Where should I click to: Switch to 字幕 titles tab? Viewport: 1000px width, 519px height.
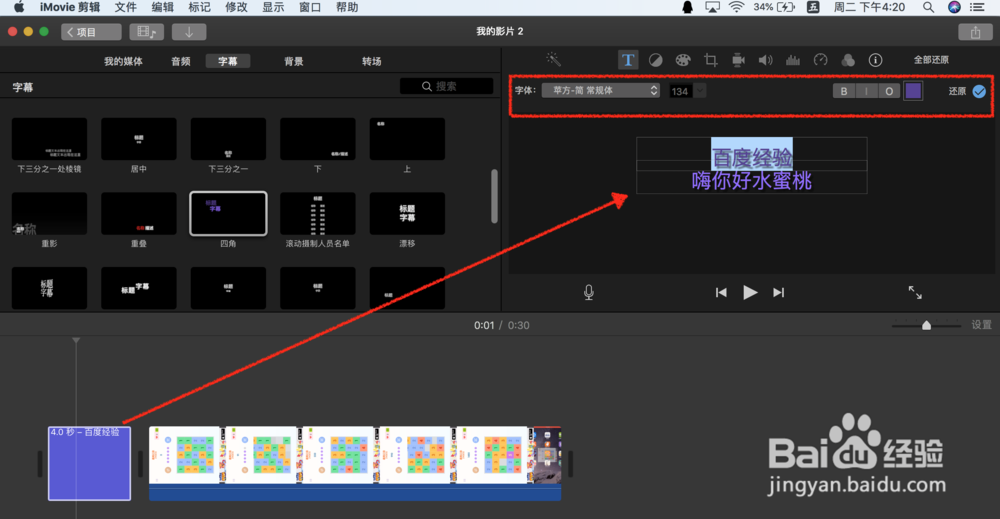pos(228,61)
